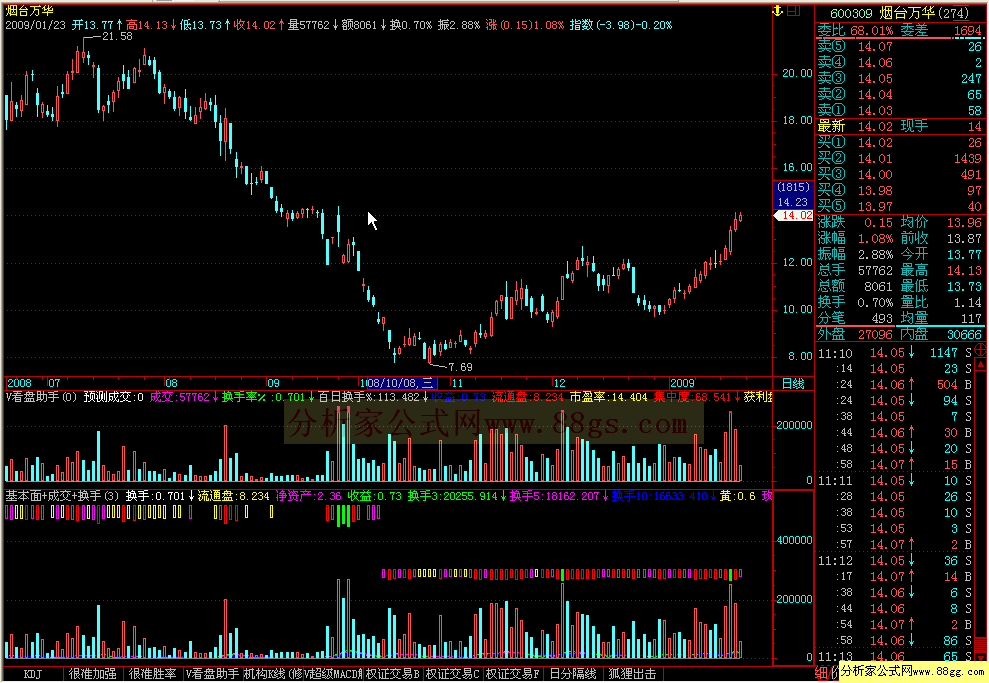Click the 烟台万华 name in the chart header
This screenshot has height=683, width=989.
tap(29, 11)
